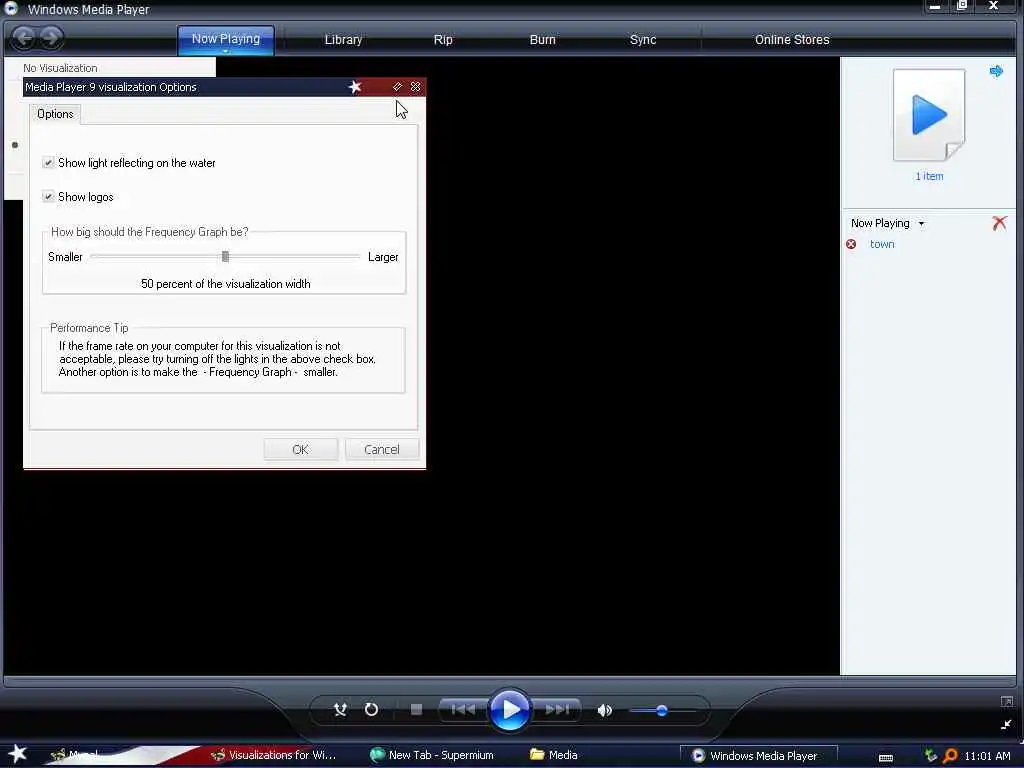Skip to the next track
The width and height of the screenshot is (1024, 768).
(556, 709)
